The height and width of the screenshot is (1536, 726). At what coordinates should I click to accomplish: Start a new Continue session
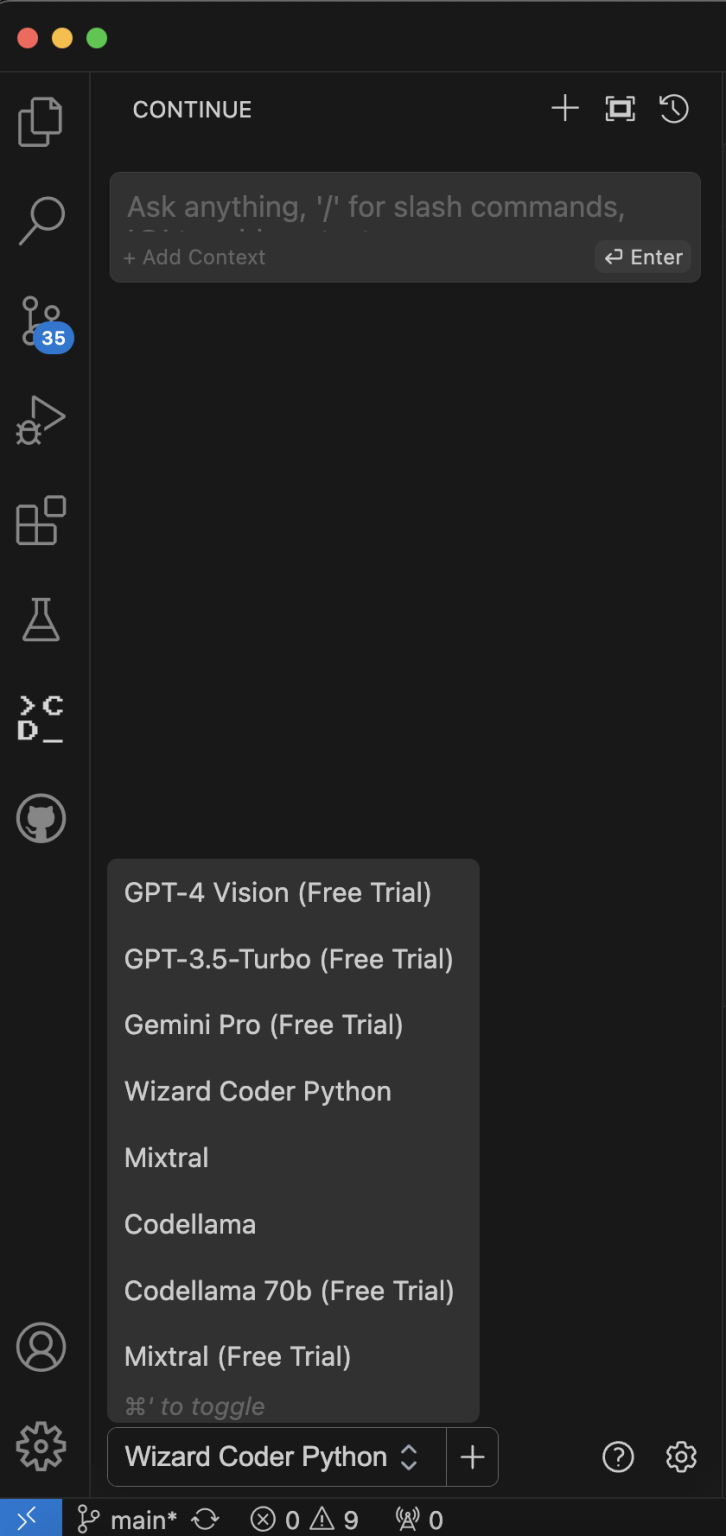[565, 108]
